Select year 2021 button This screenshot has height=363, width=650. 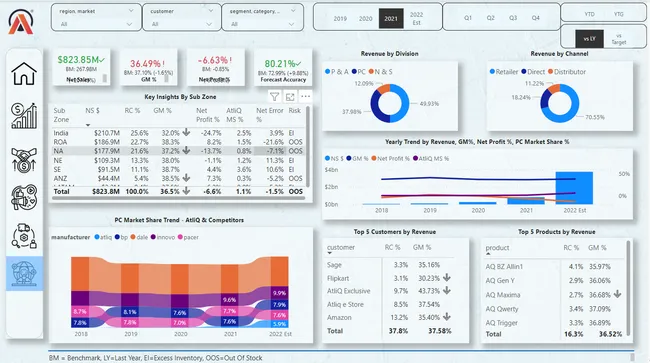[x=391, y=19]
